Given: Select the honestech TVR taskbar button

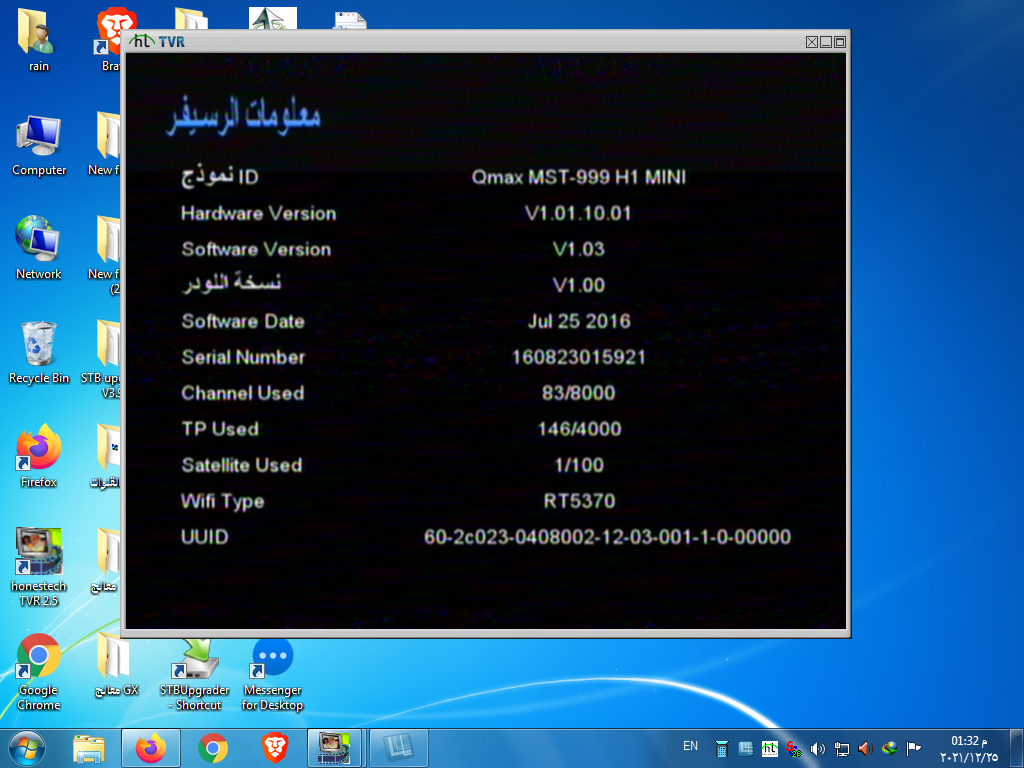Looking at the screenshot, I should pos(334,748).
